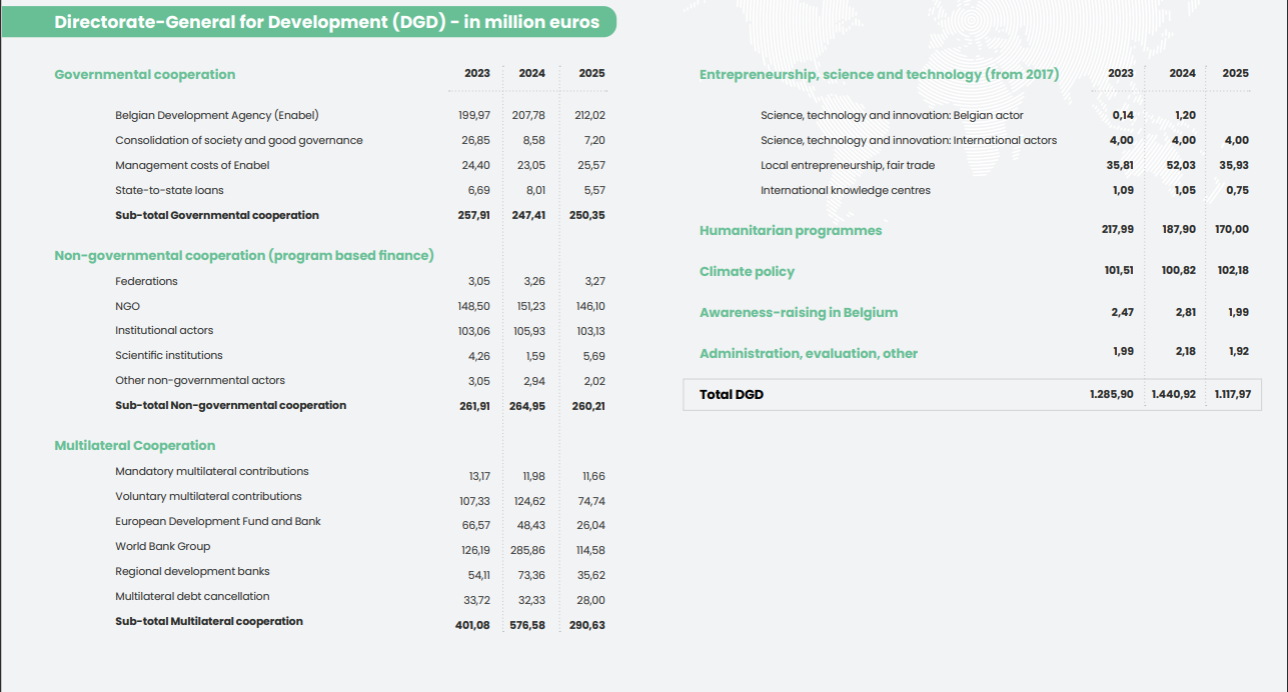Click the "Institutional actors" label
The width and height of the screenshot is (1288, 692).
click(x=164, y=330)
